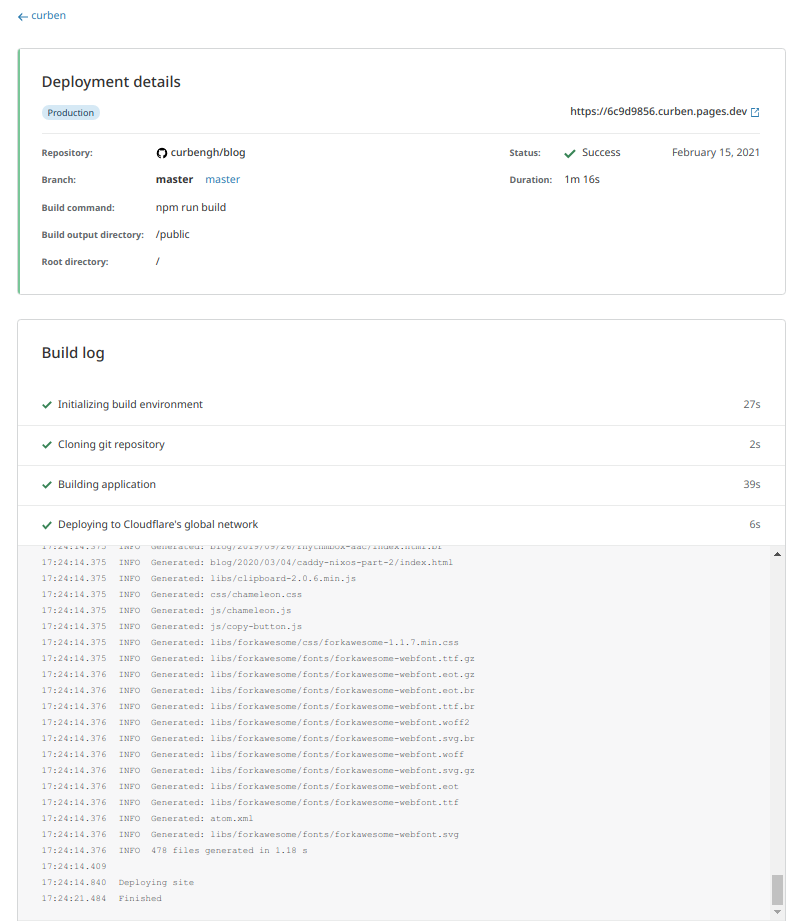Screen dimensions: 798x921
Task: Click the build log scrollbar down arrow
Action: click(777, 912)
